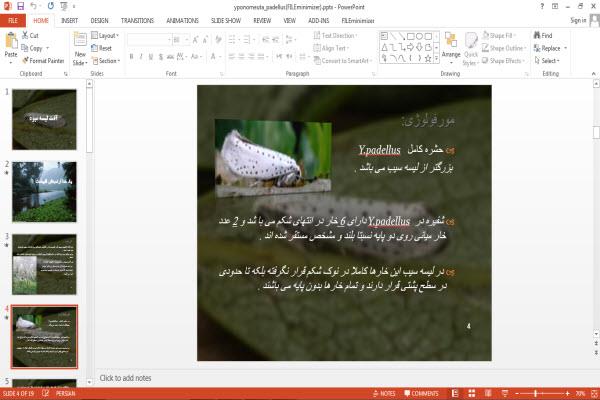Switch to the DESIGN tab
Screen dimensions: 600x400
[x=99, y=20]
